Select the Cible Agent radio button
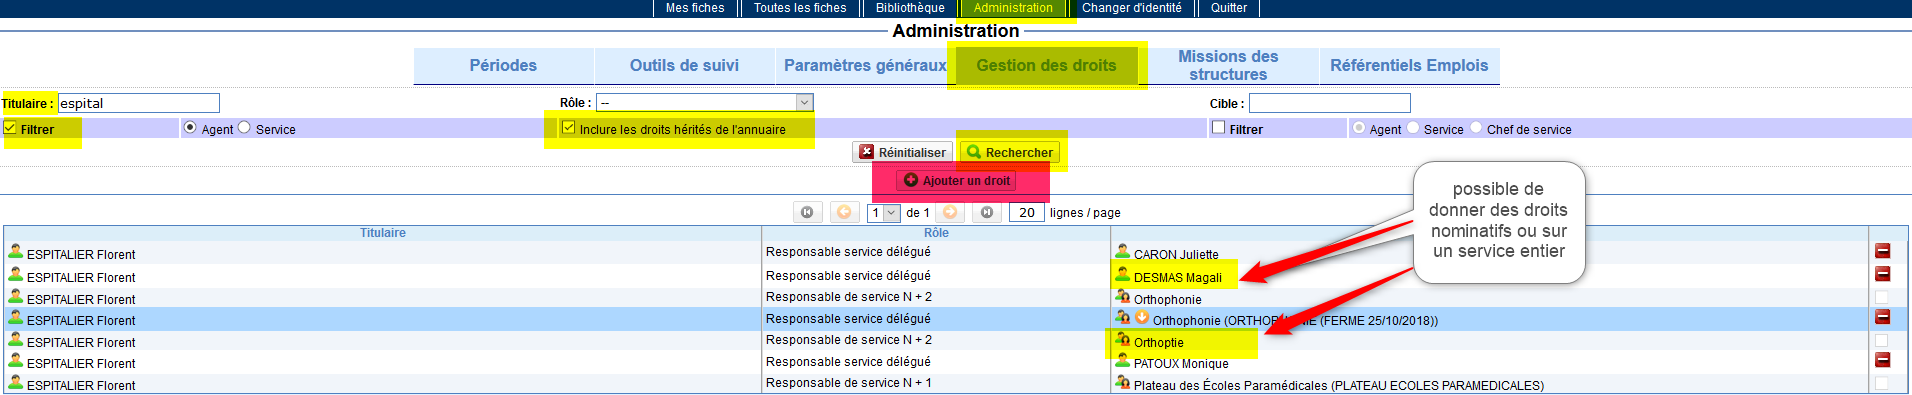 coord(1358,127)
